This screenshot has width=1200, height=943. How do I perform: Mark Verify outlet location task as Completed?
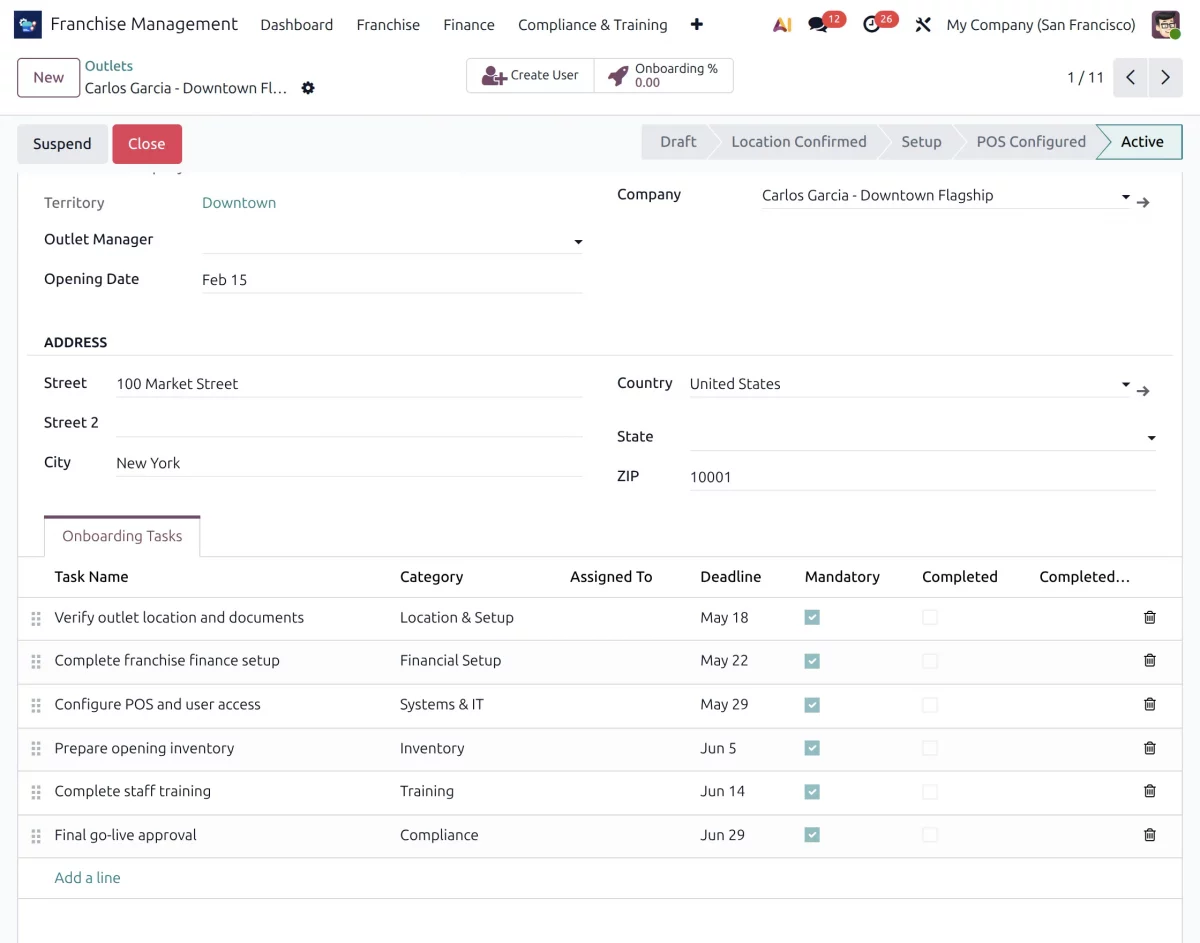930,618
